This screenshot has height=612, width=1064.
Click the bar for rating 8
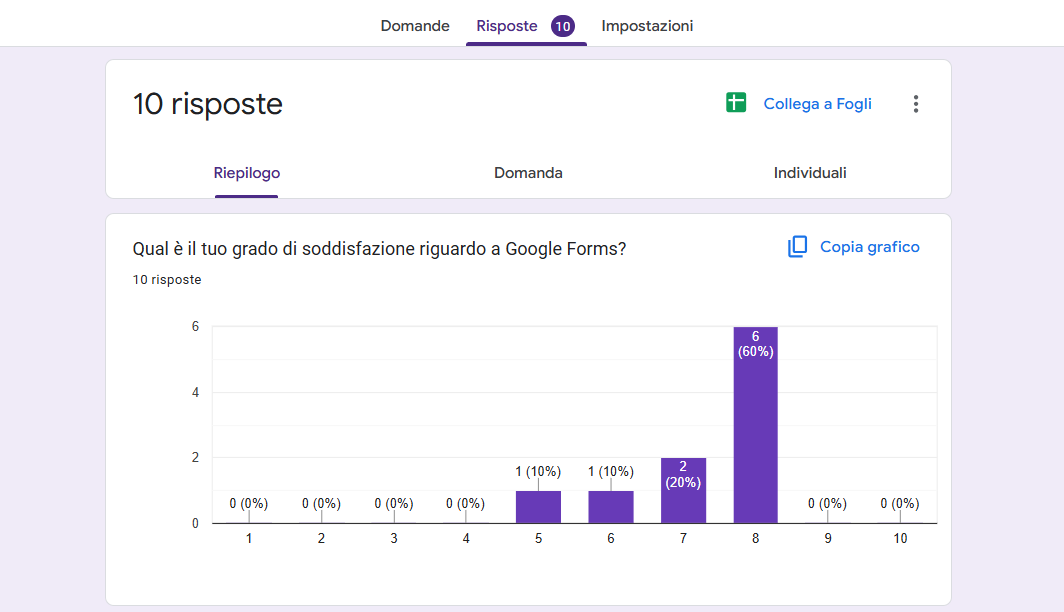pyautogui.click(x=755, y=430)
